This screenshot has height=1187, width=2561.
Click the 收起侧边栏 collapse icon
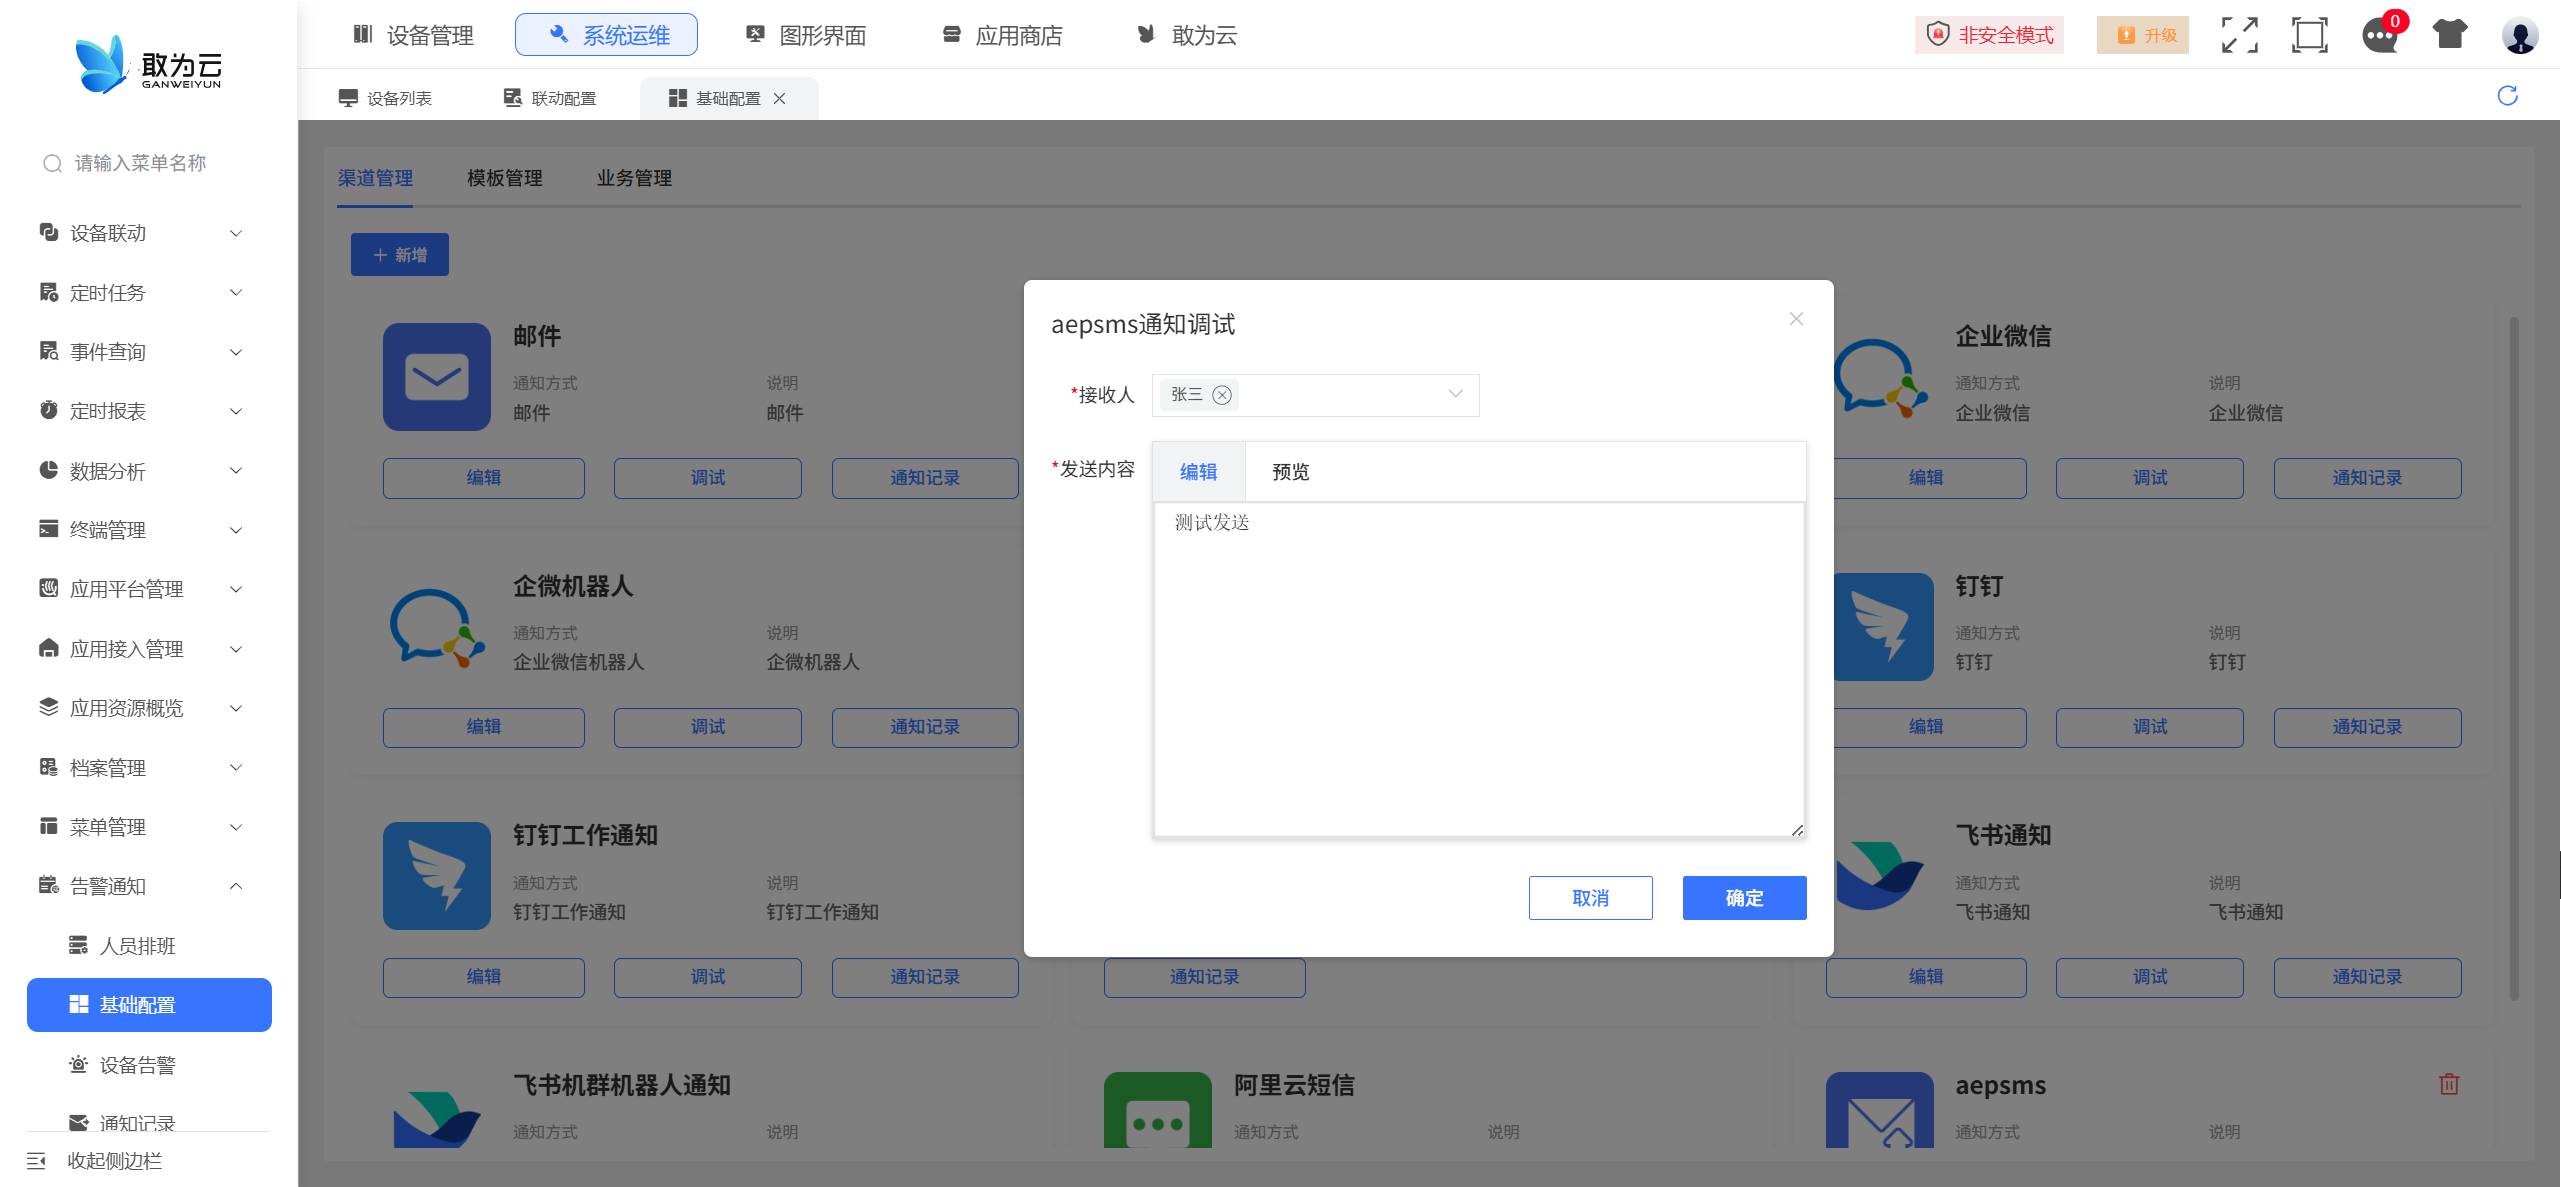[x=36, y=1161]
